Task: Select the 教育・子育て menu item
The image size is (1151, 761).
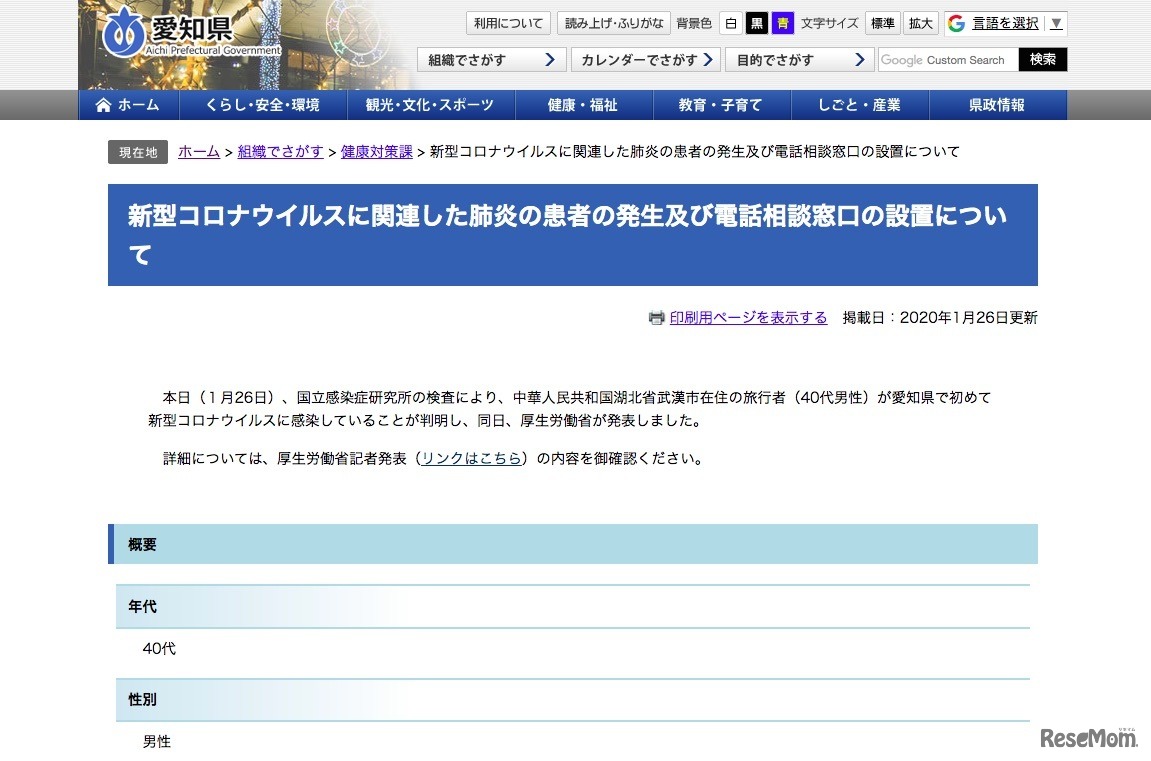Action: point(721,104)
